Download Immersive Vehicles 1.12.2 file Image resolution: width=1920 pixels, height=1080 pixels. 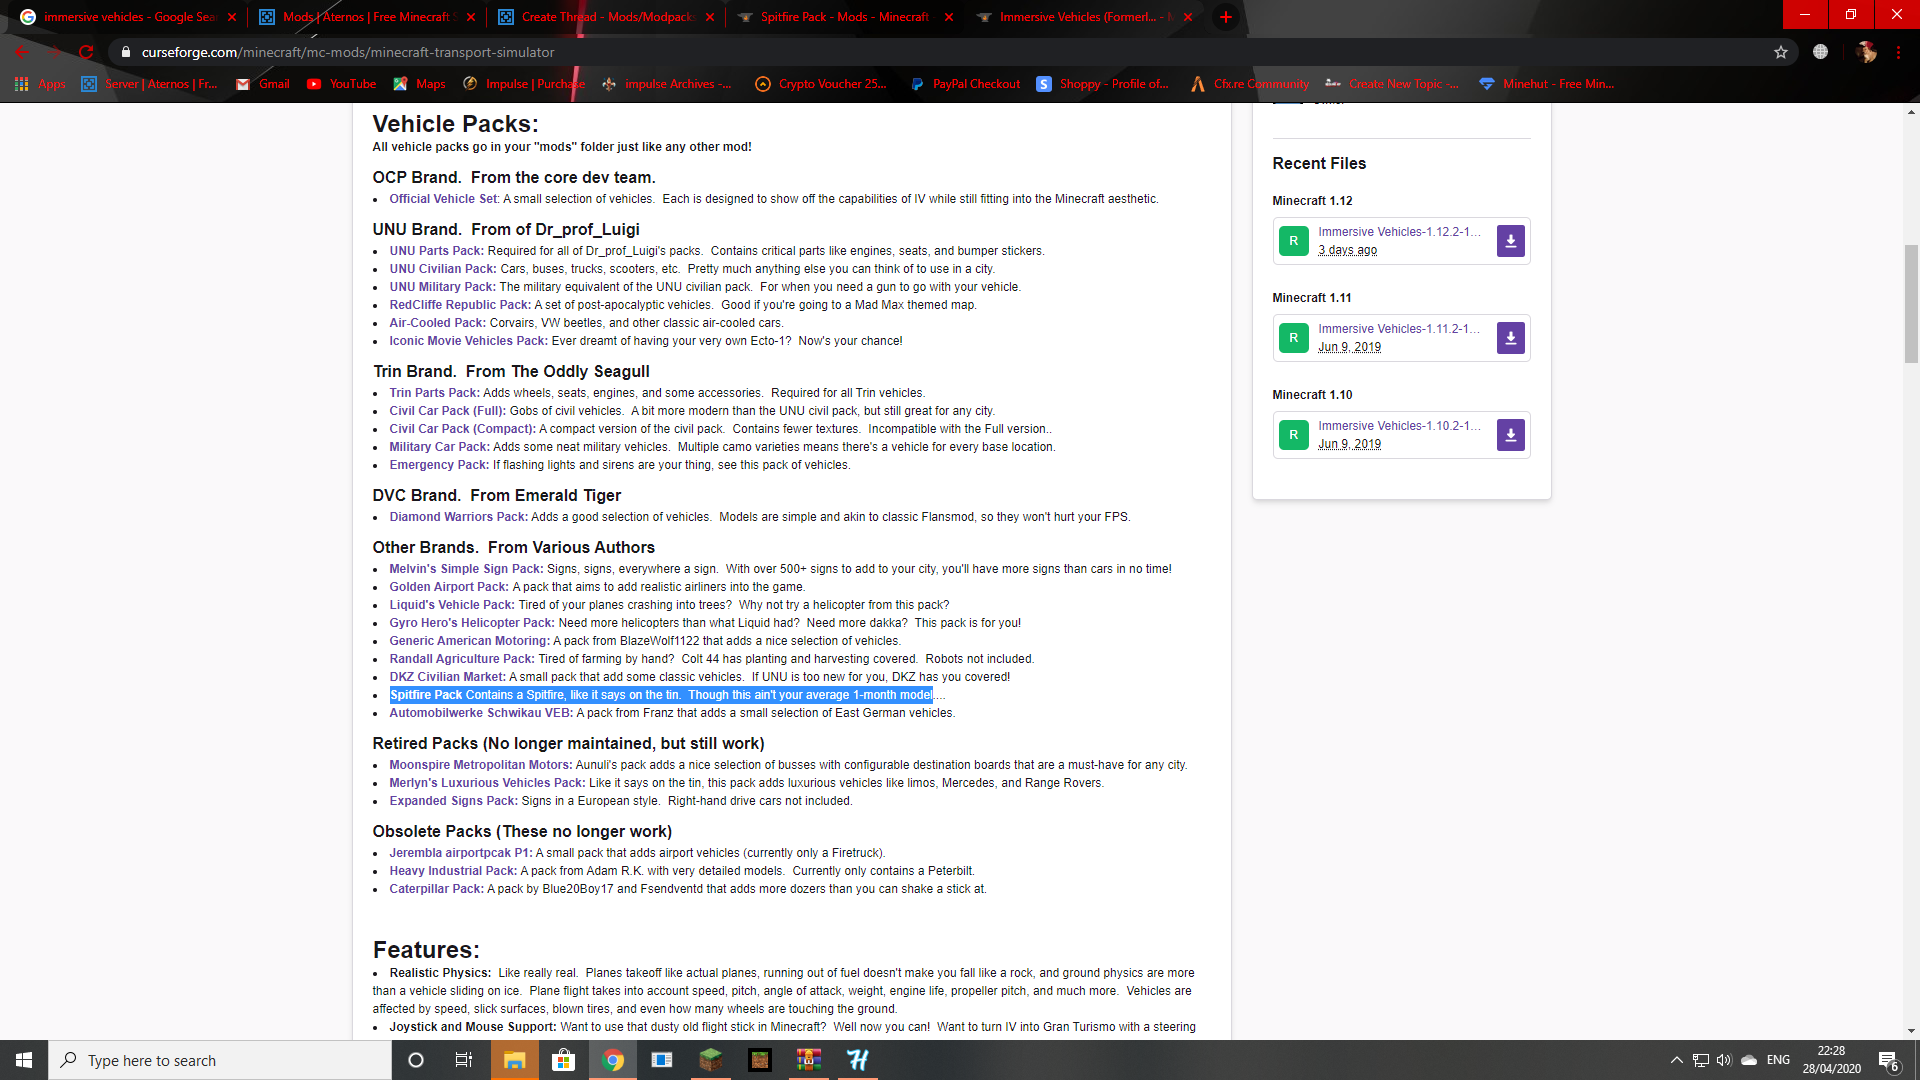click(1510, 241)
